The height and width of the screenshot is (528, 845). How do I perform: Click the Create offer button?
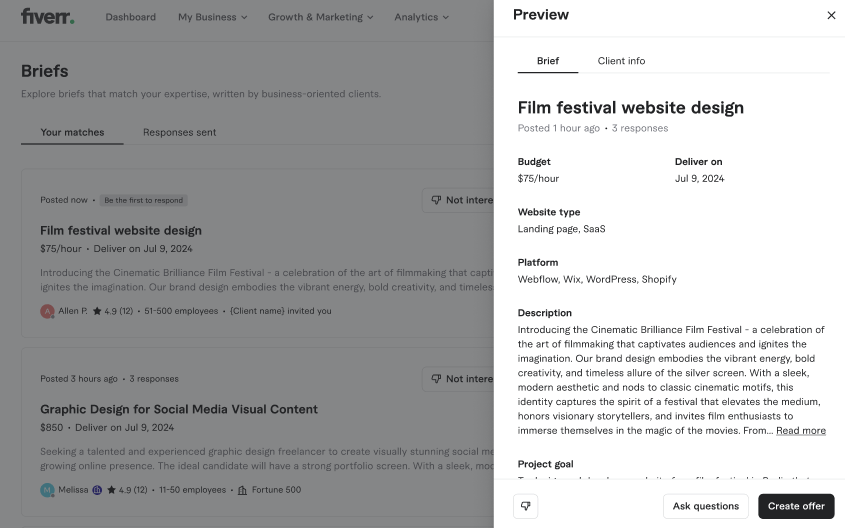795,506
